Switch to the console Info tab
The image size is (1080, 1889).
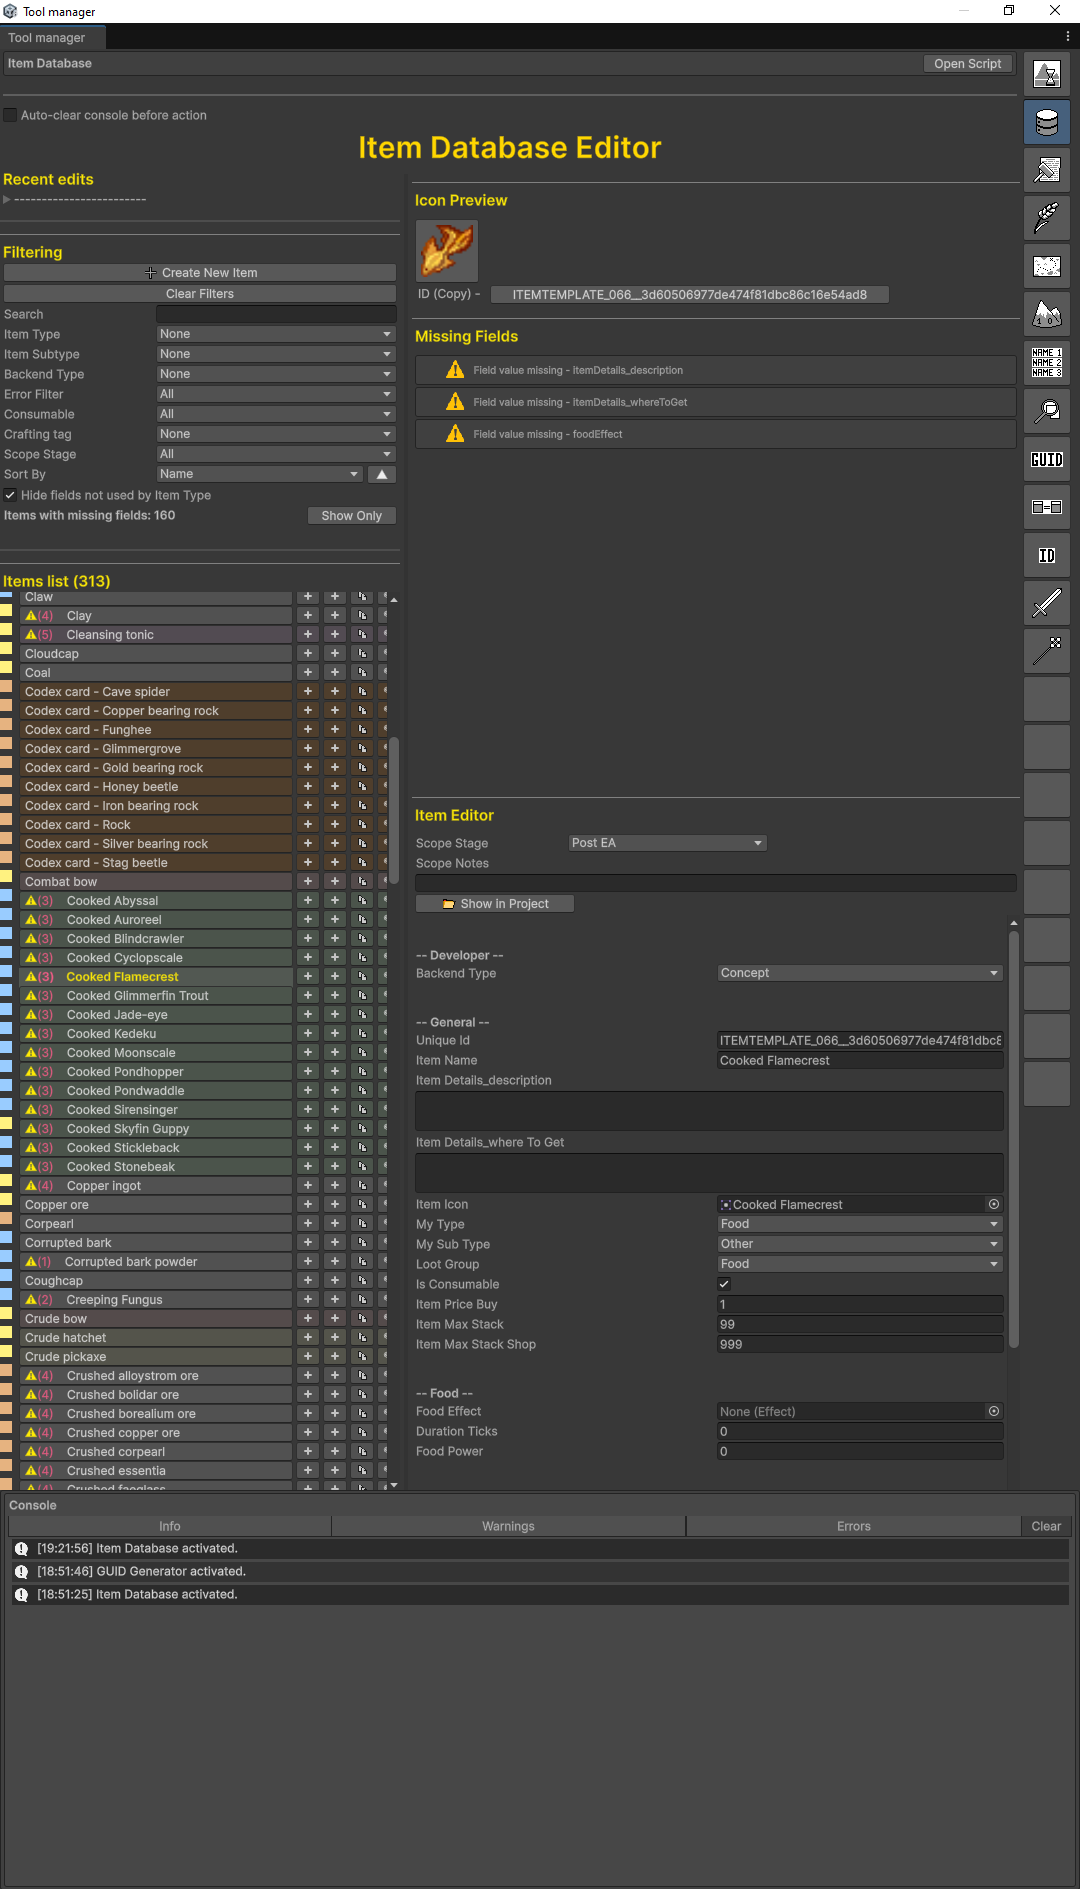pos(170,1526)
